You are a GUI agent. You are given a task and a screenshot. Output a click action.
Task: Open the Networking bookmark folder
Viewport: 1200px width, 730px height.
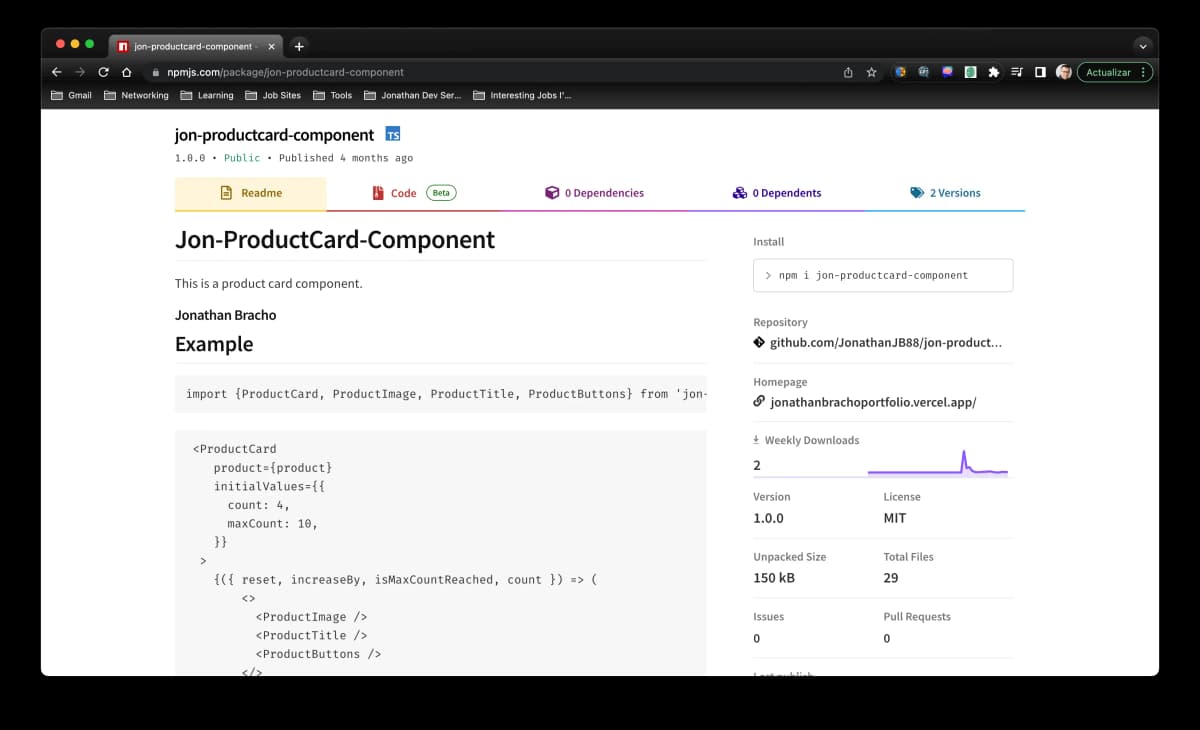[136, 96]
